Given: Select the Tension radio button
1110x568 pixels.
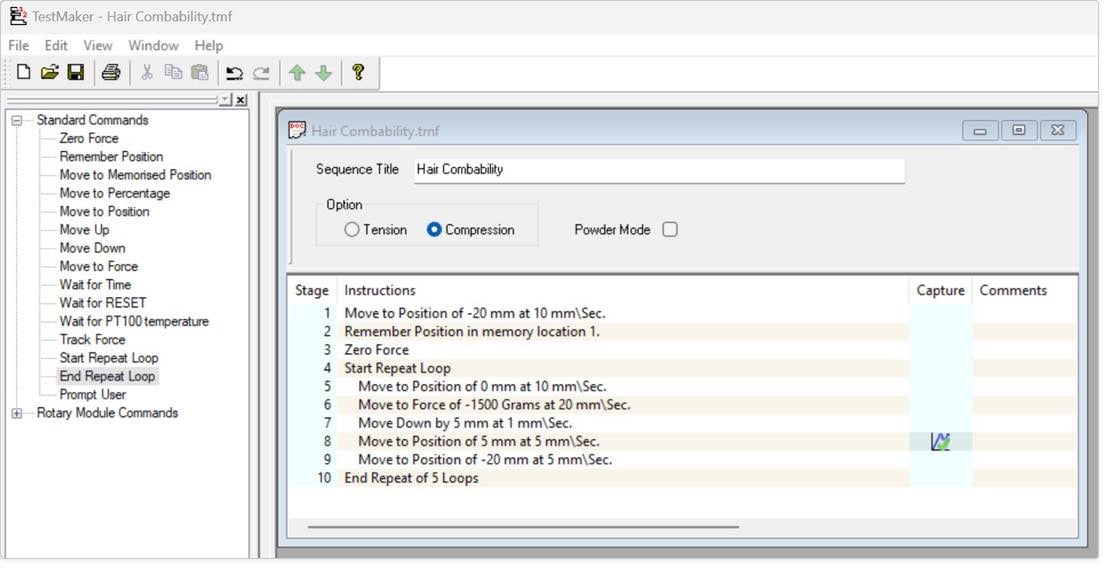Looking at the screenshot, I should coord(351,230).
